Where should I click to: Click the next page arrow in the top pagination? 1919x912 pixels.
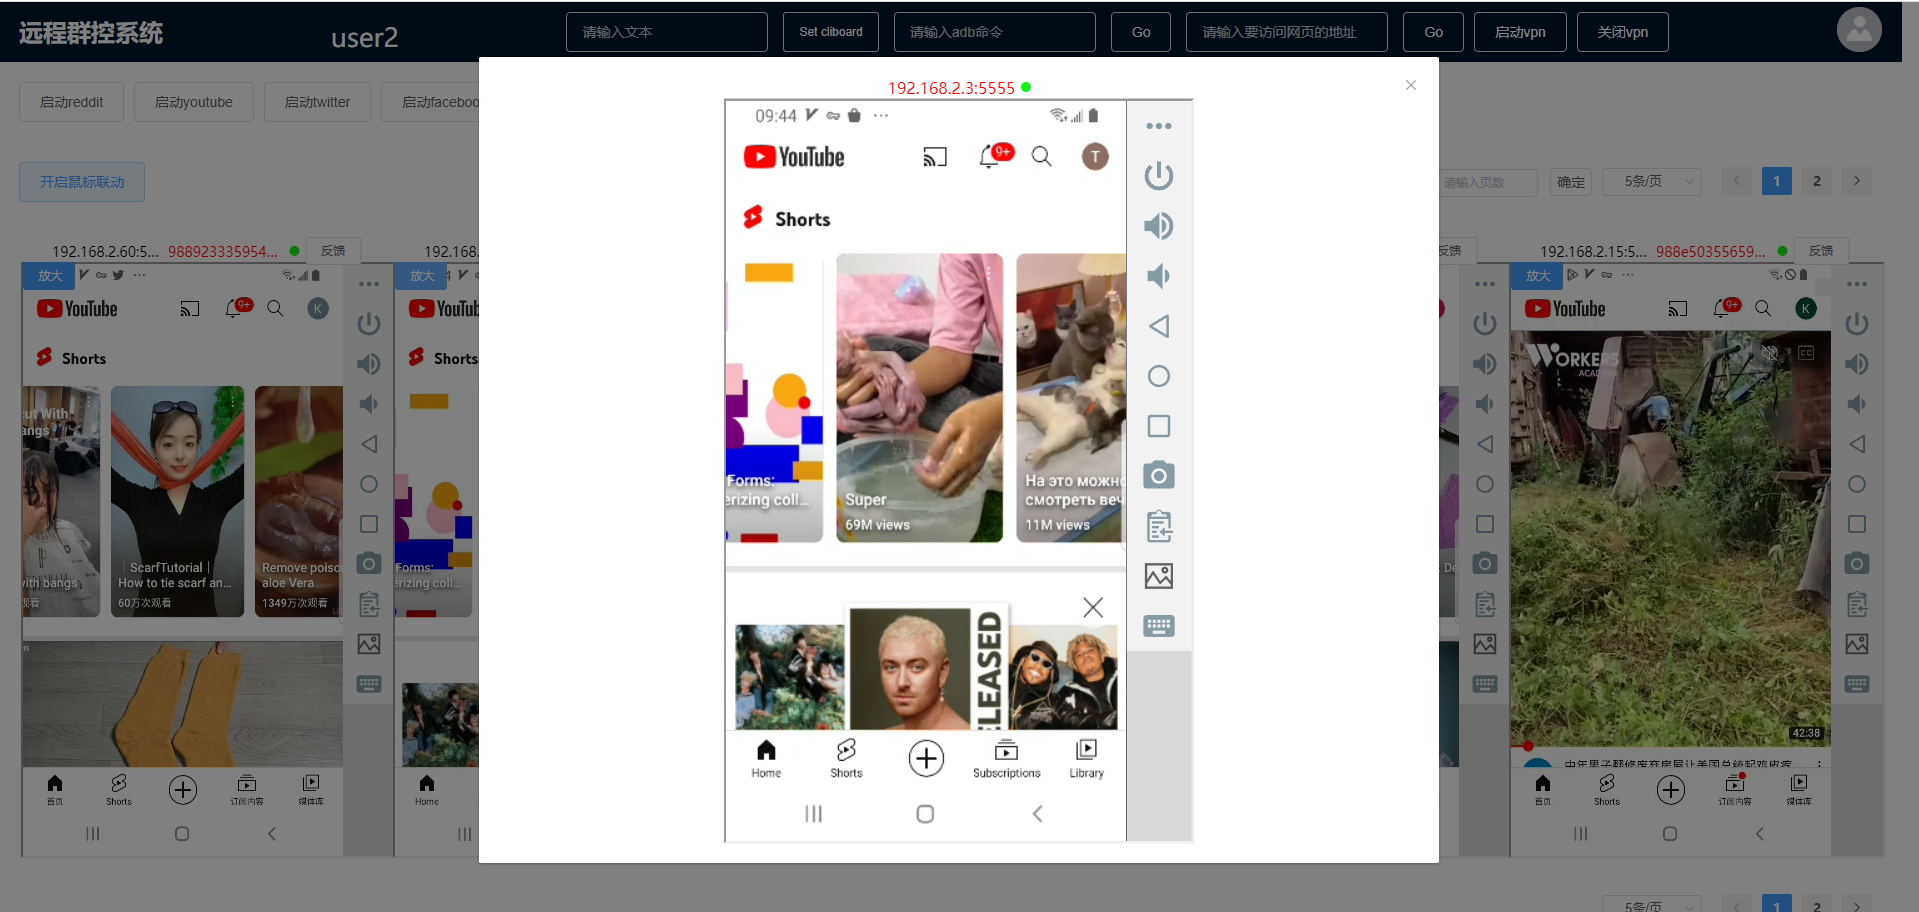tap(1857, 181)
